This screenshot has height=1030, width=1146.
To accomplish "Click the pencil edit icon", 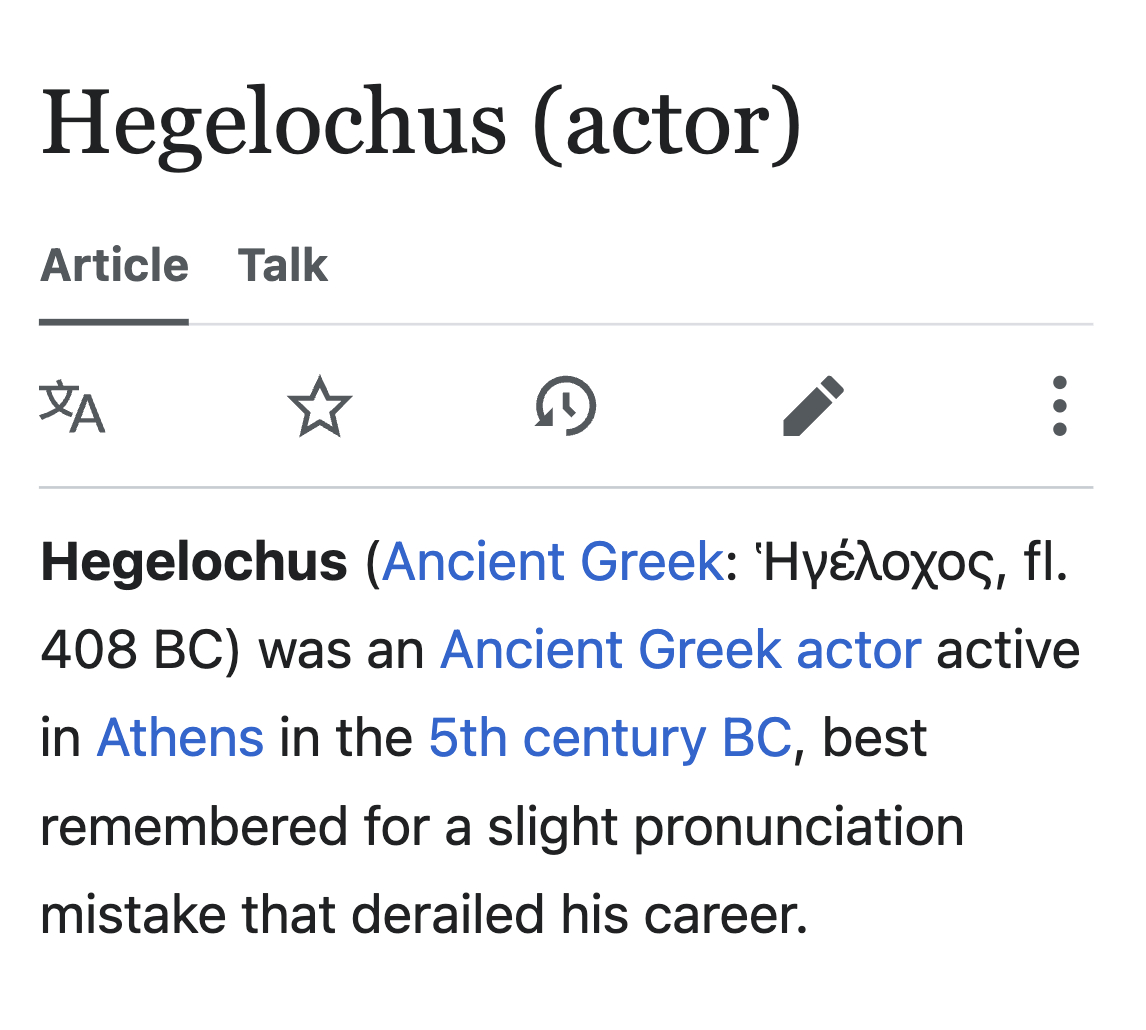I will [x=813, y=407].
